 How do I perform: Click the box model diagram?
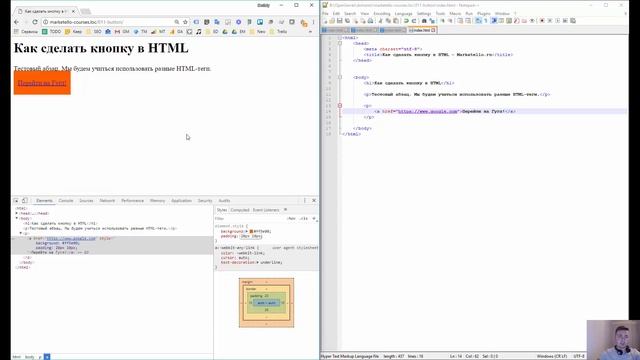267,303
